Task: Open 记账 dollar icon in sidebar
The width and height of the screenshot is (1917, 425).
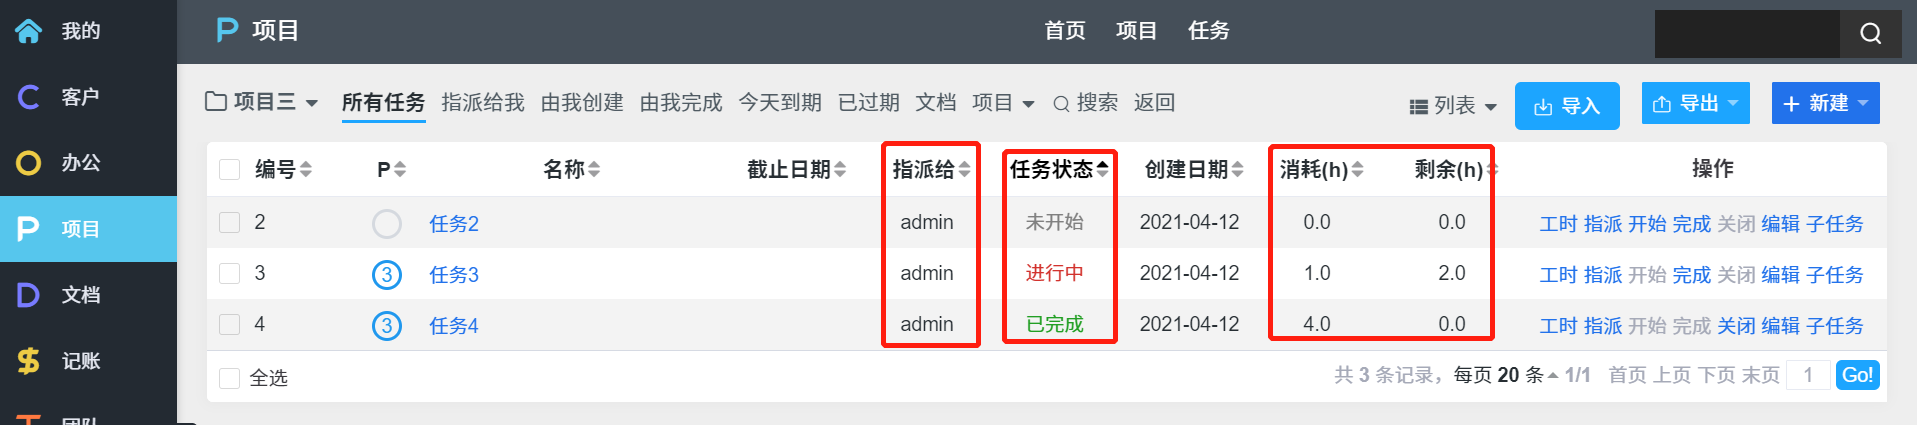Action: coord(29,361)
